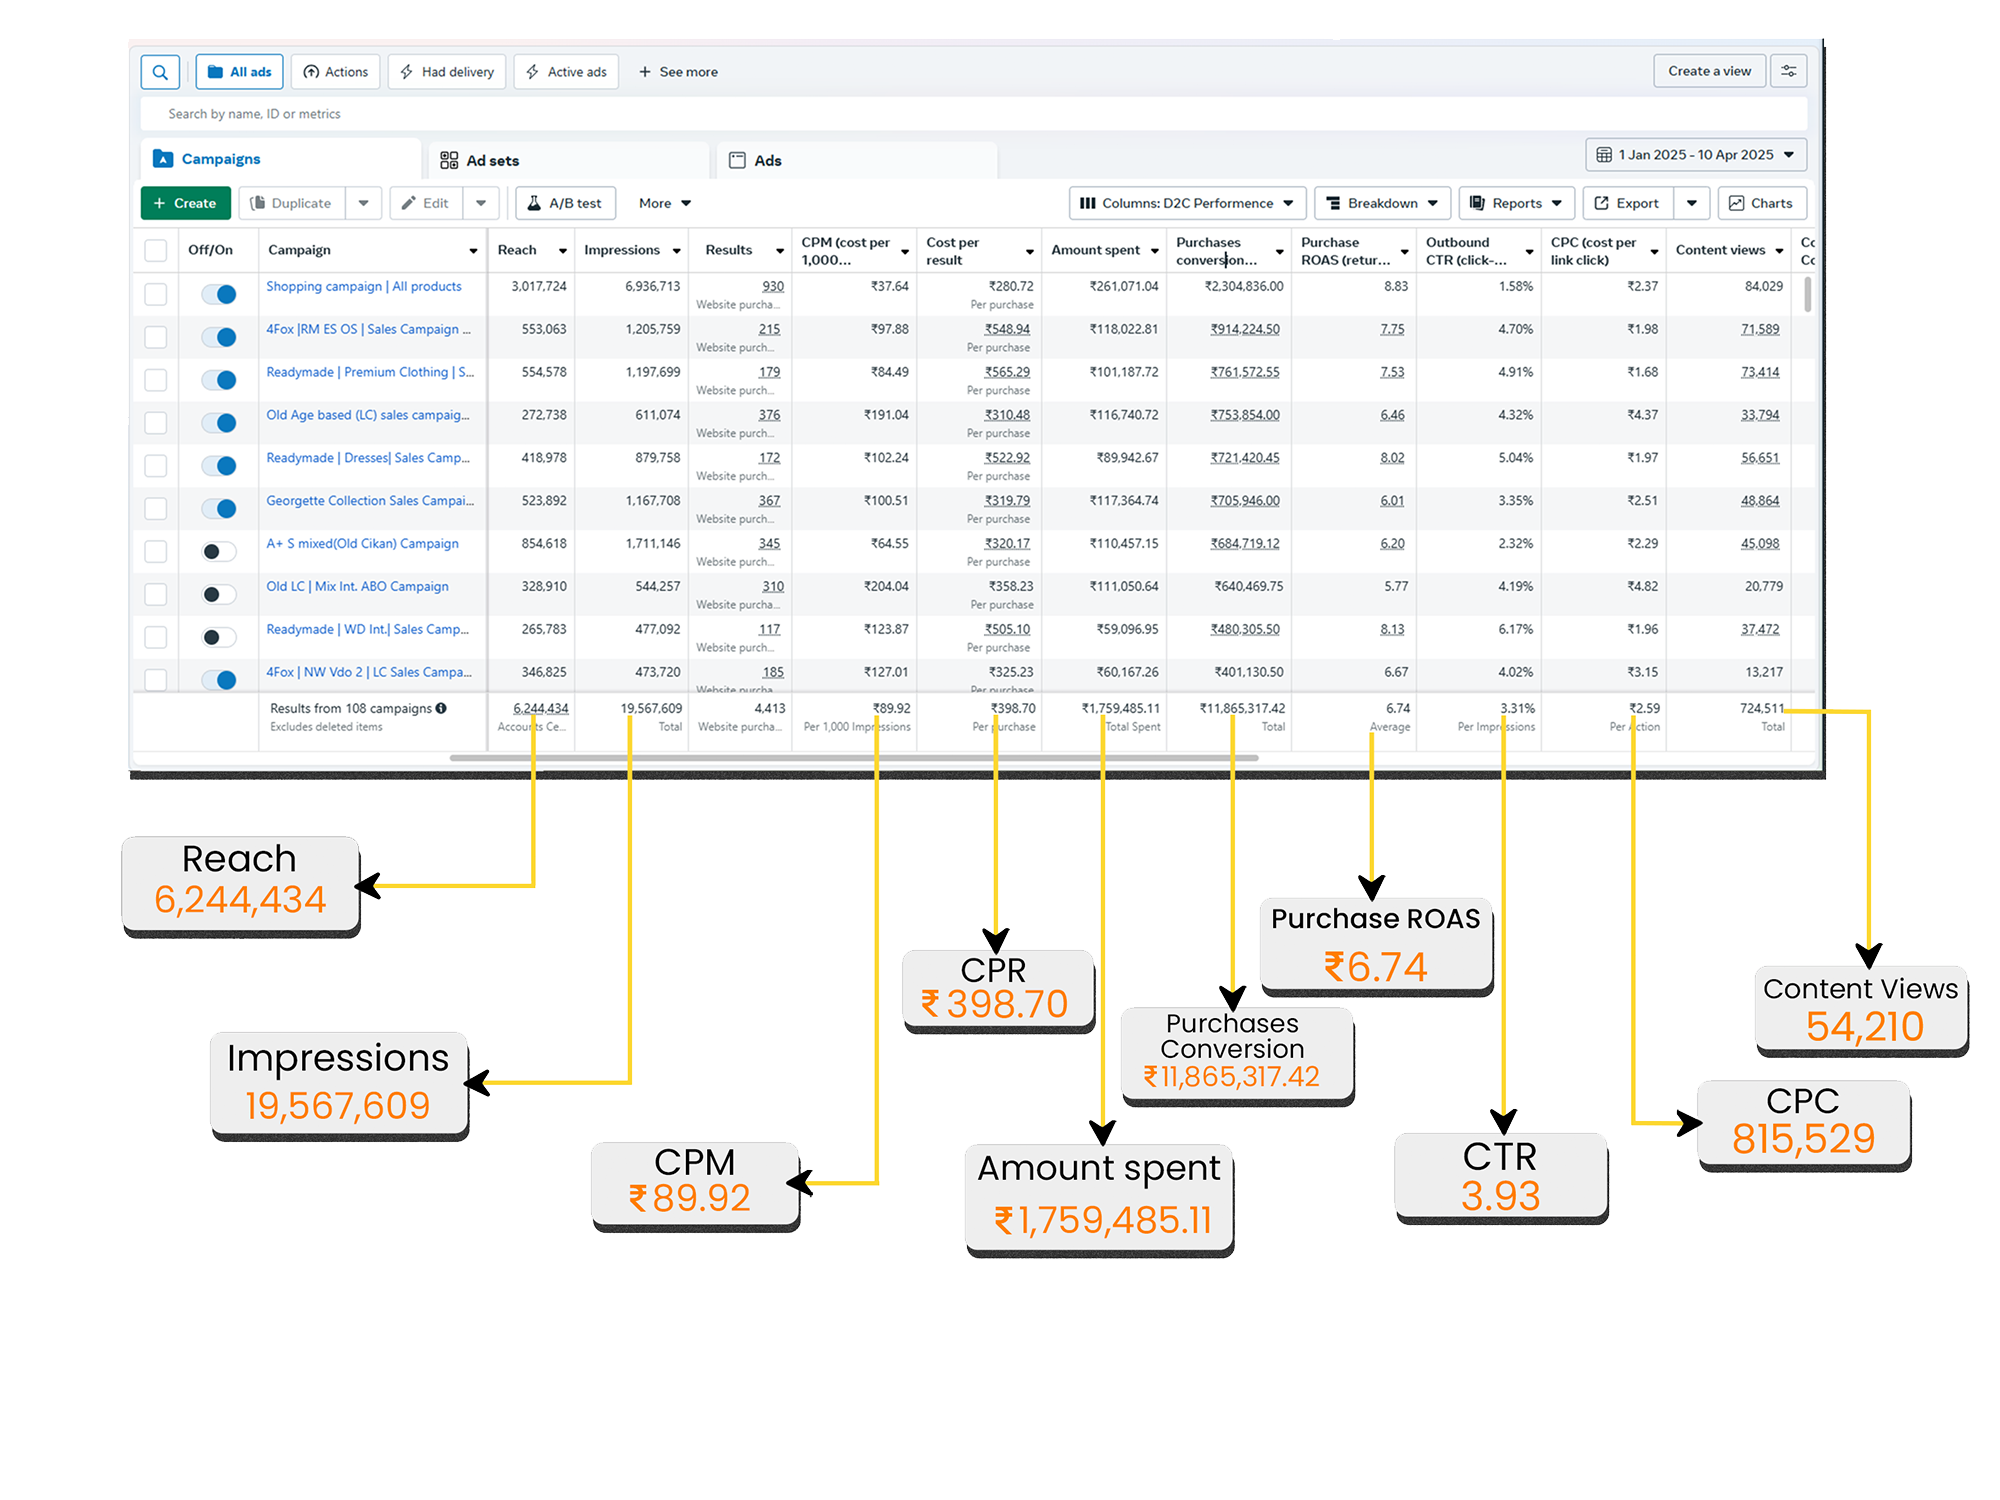Screen dimensions: 2000x1500
Task: Click the Edit pencil button
Action: (x=426, y=203)
